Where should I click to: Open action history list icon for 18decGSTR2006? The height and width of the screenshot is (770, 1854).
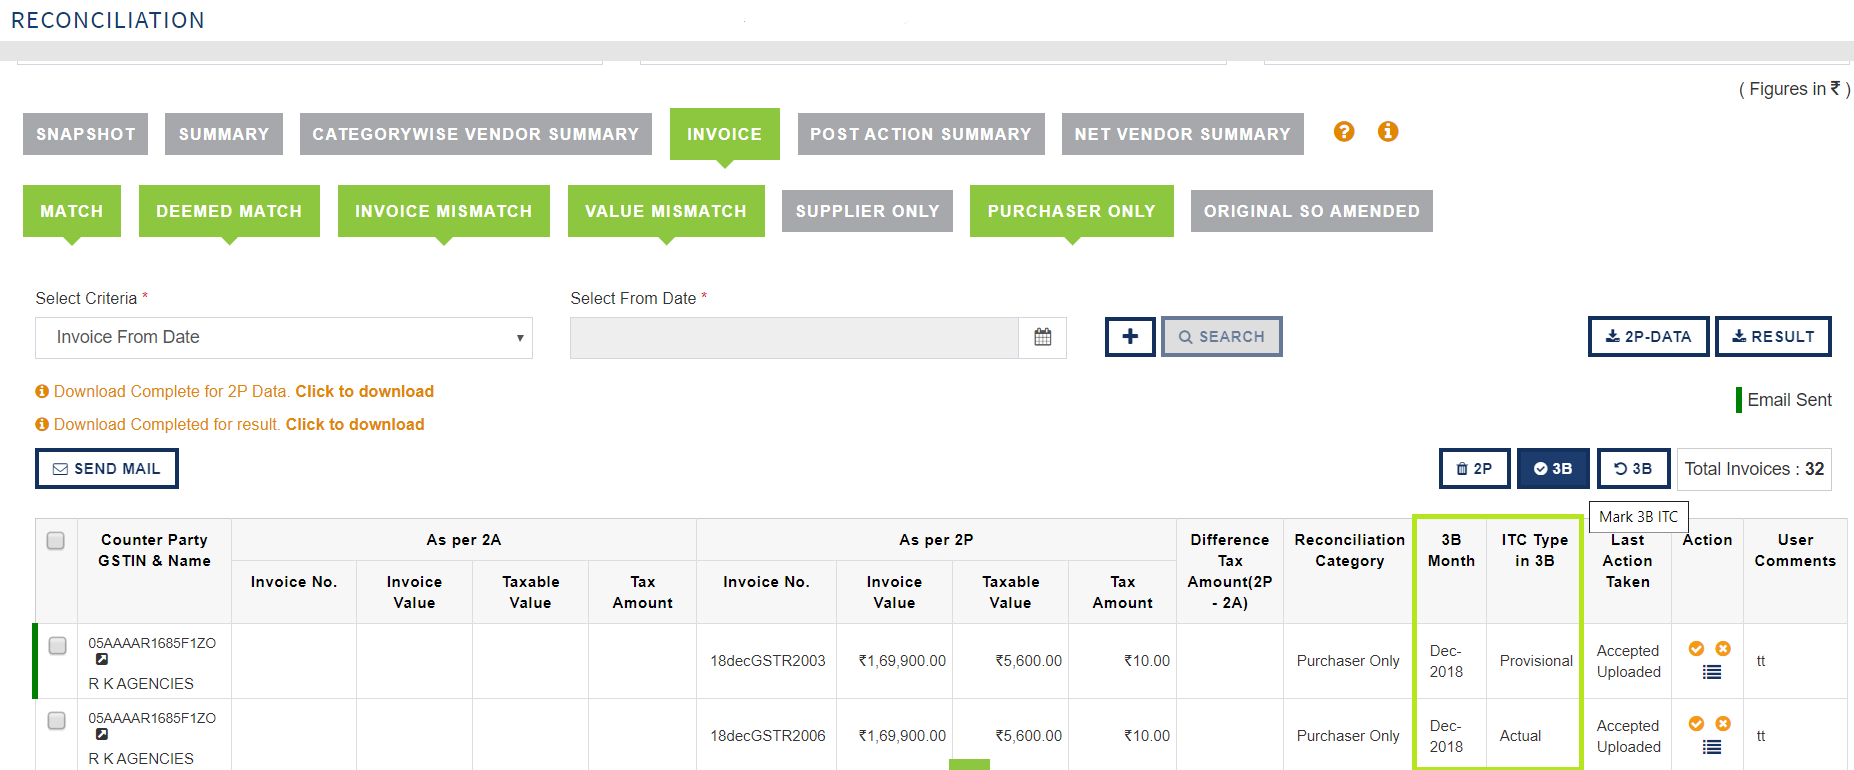pos(1712,747)
